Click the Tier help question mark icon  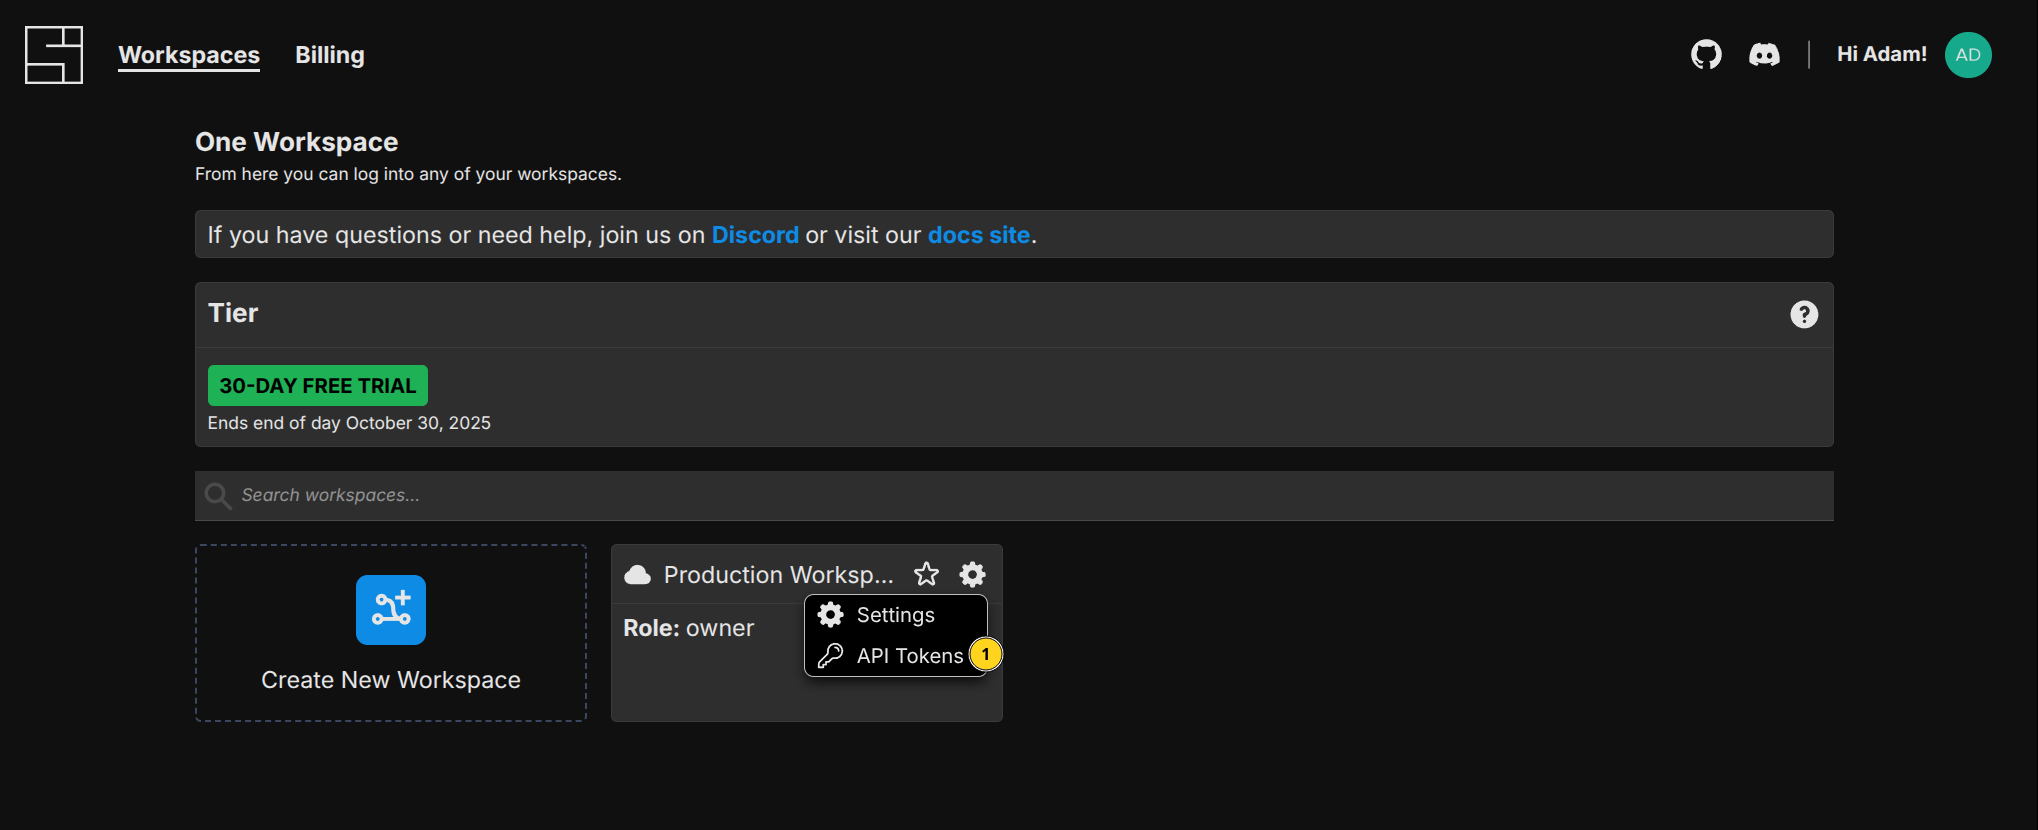coord(1803,315)
